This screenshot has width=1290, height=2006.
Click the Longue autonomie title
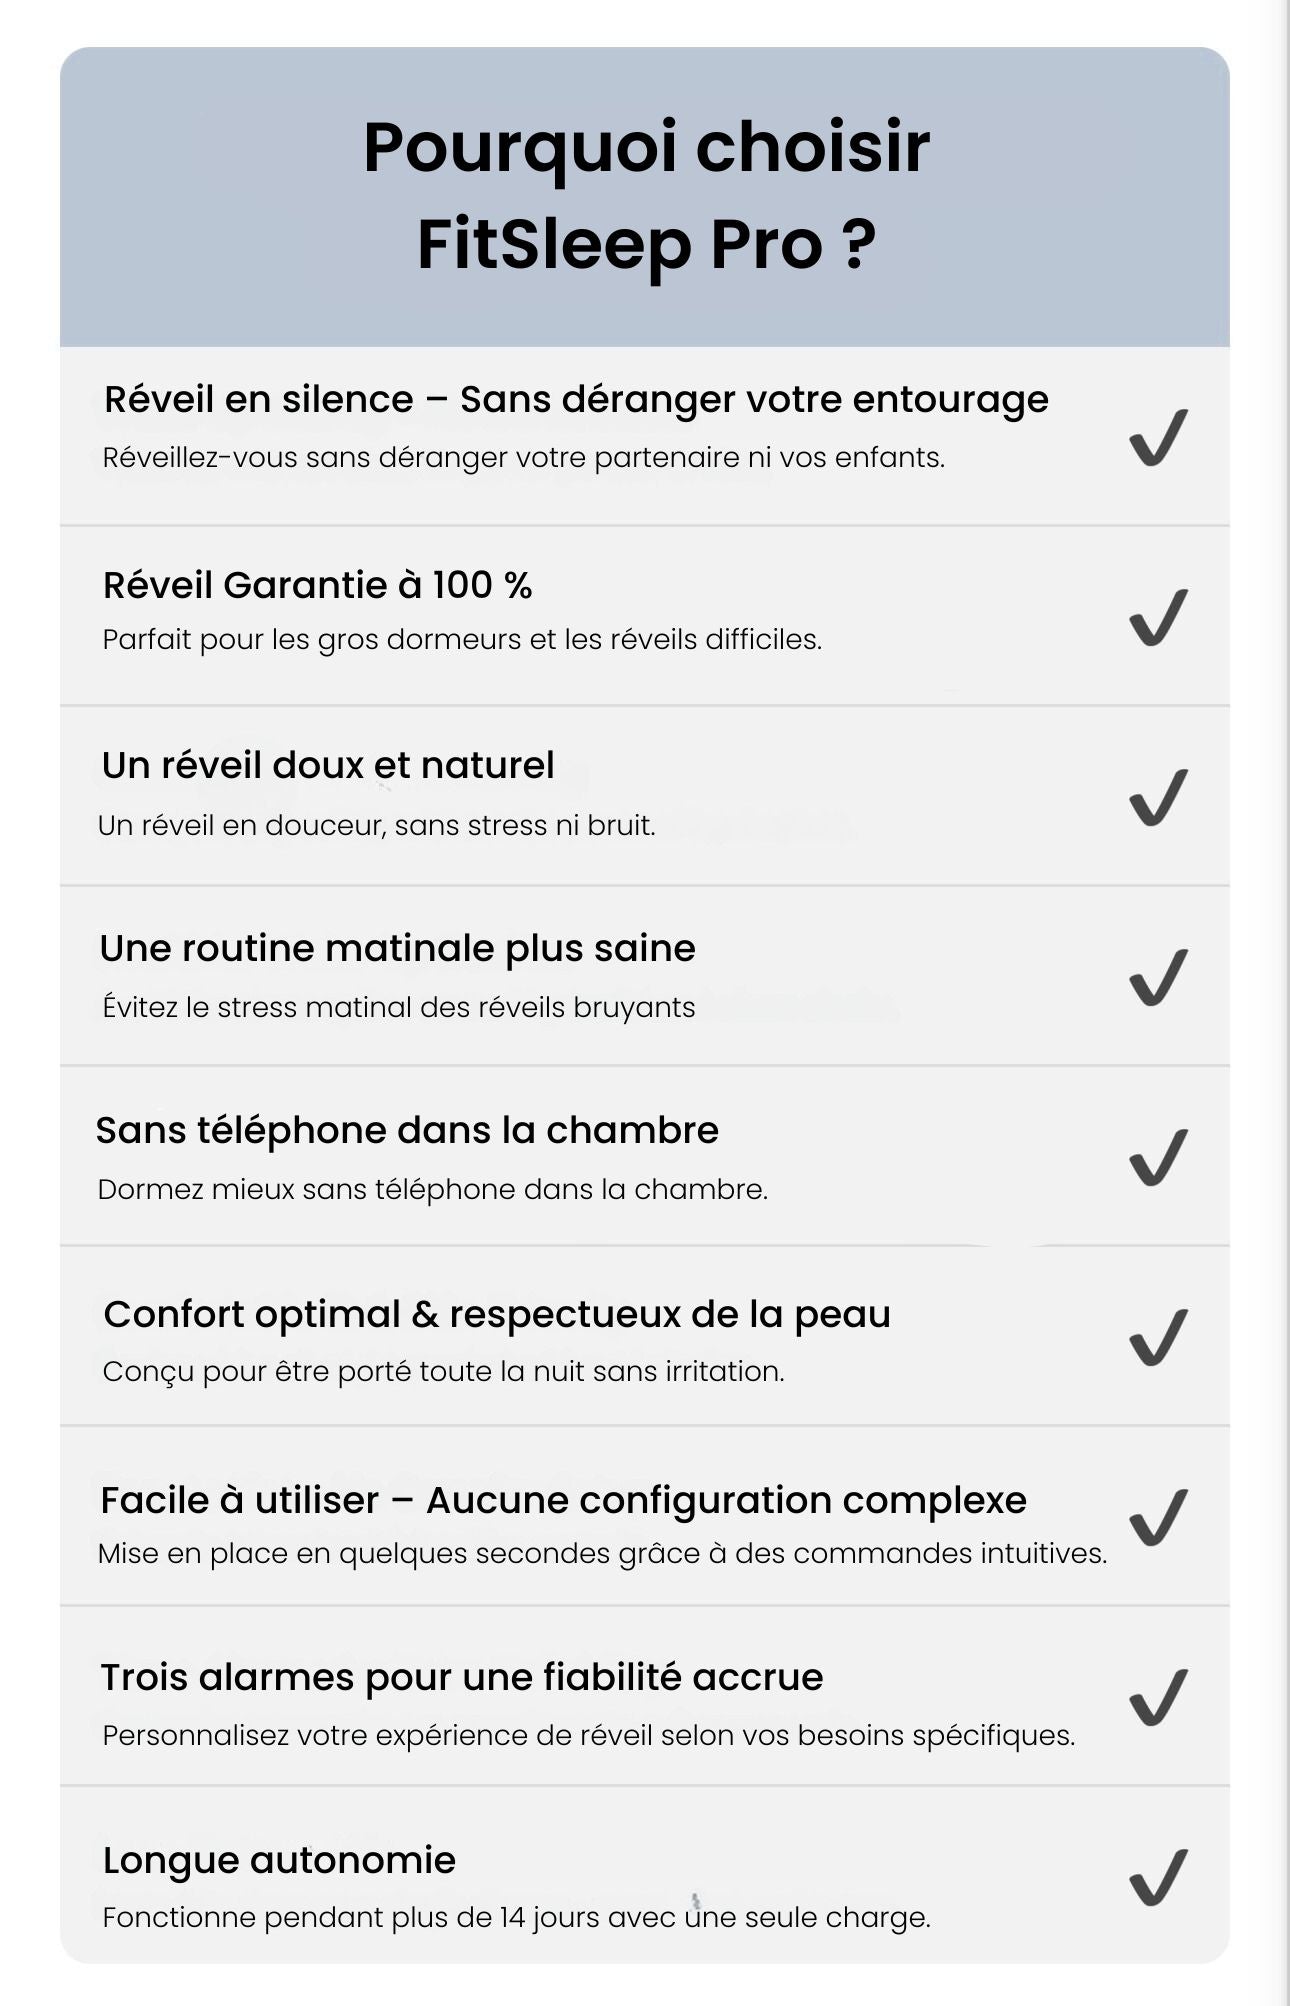tap(279, 1861)
